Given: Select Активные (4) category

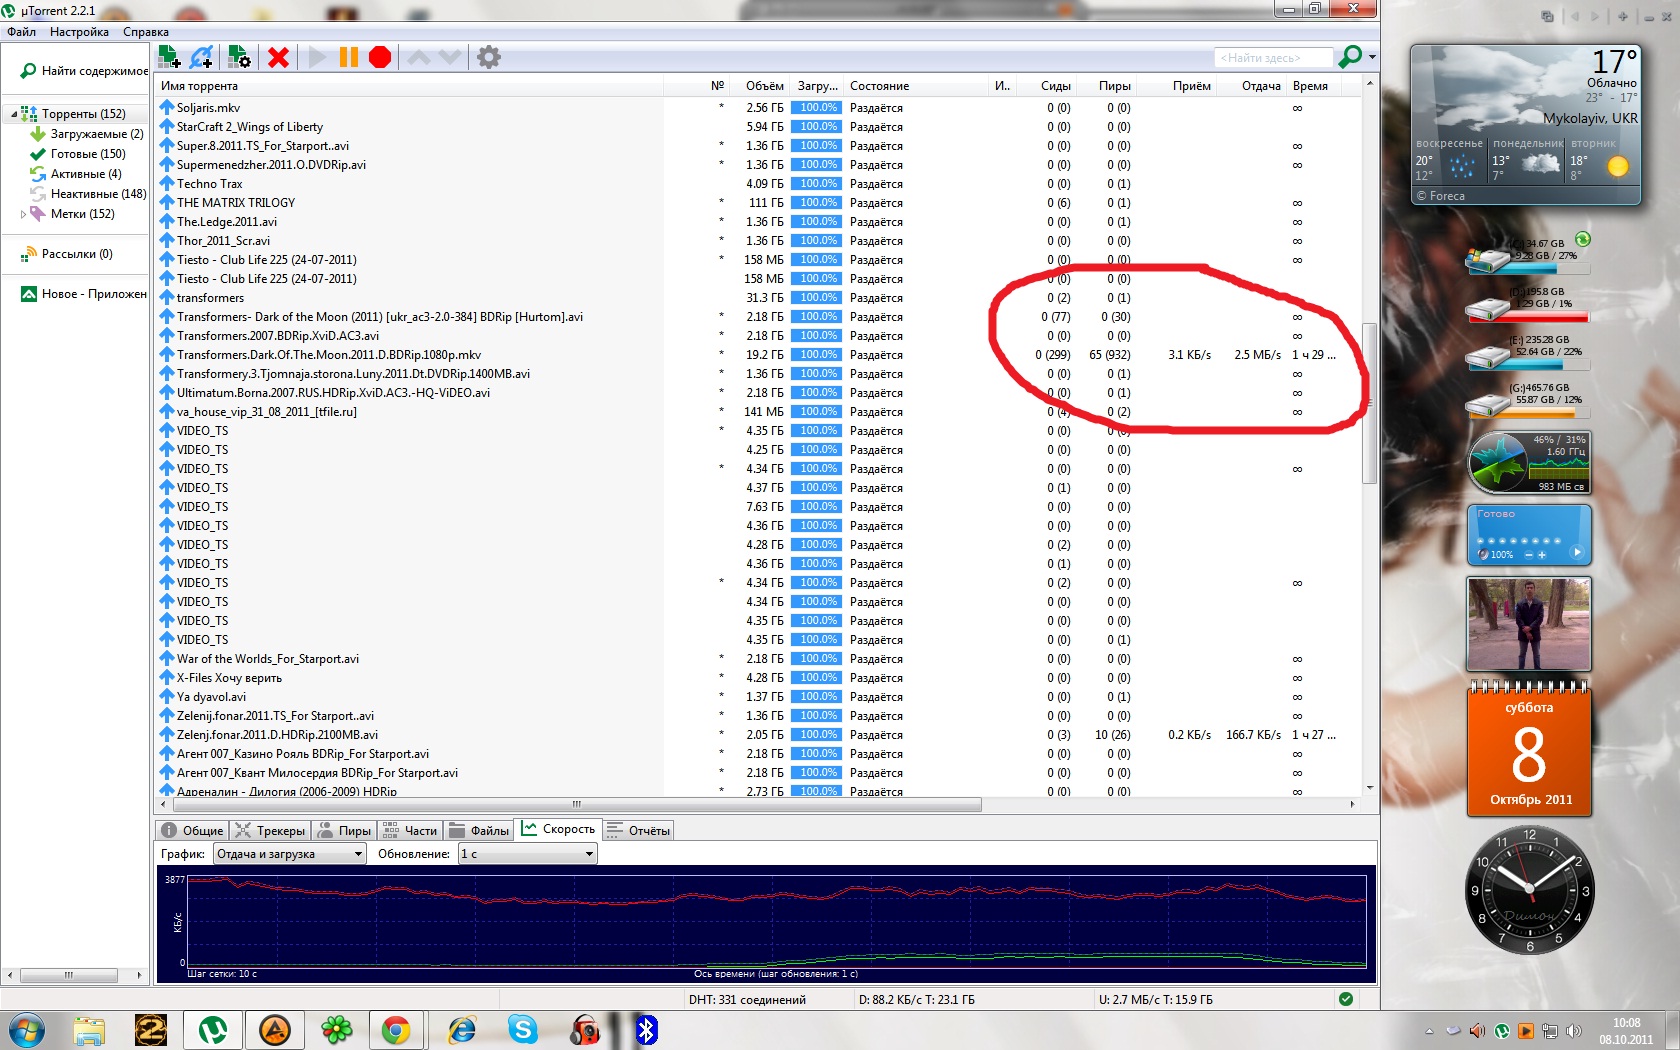Looking at the screenshot, I should [x=76, y=174].
